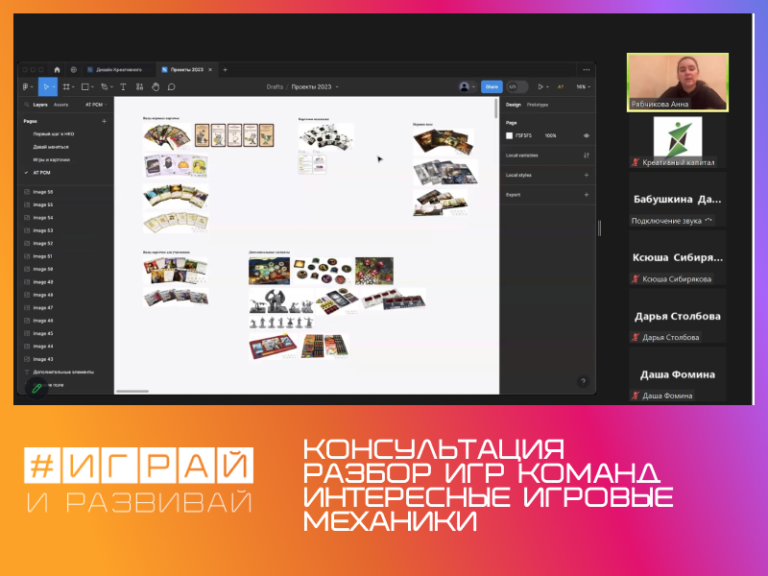Present prototype with play icon
Image resolution: width=768 pixels, height=576 pixels.
click(x=540, y=87)
